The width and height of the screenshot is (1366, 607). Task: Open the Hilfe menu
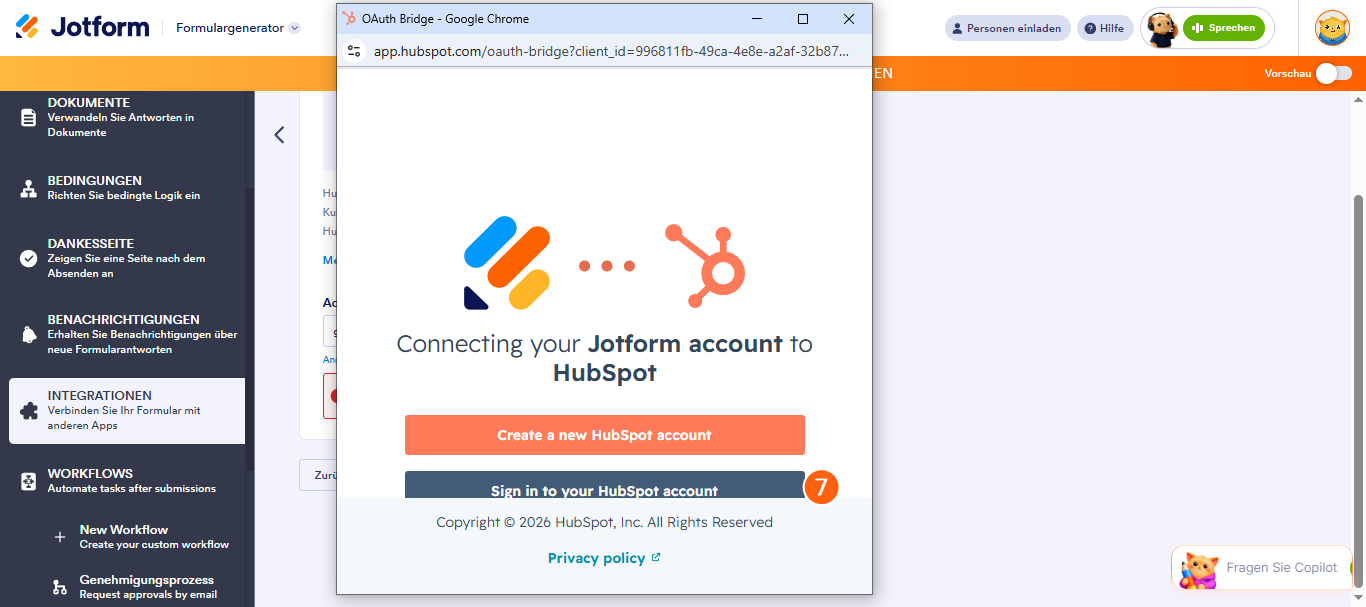[x=1105, y=28]
